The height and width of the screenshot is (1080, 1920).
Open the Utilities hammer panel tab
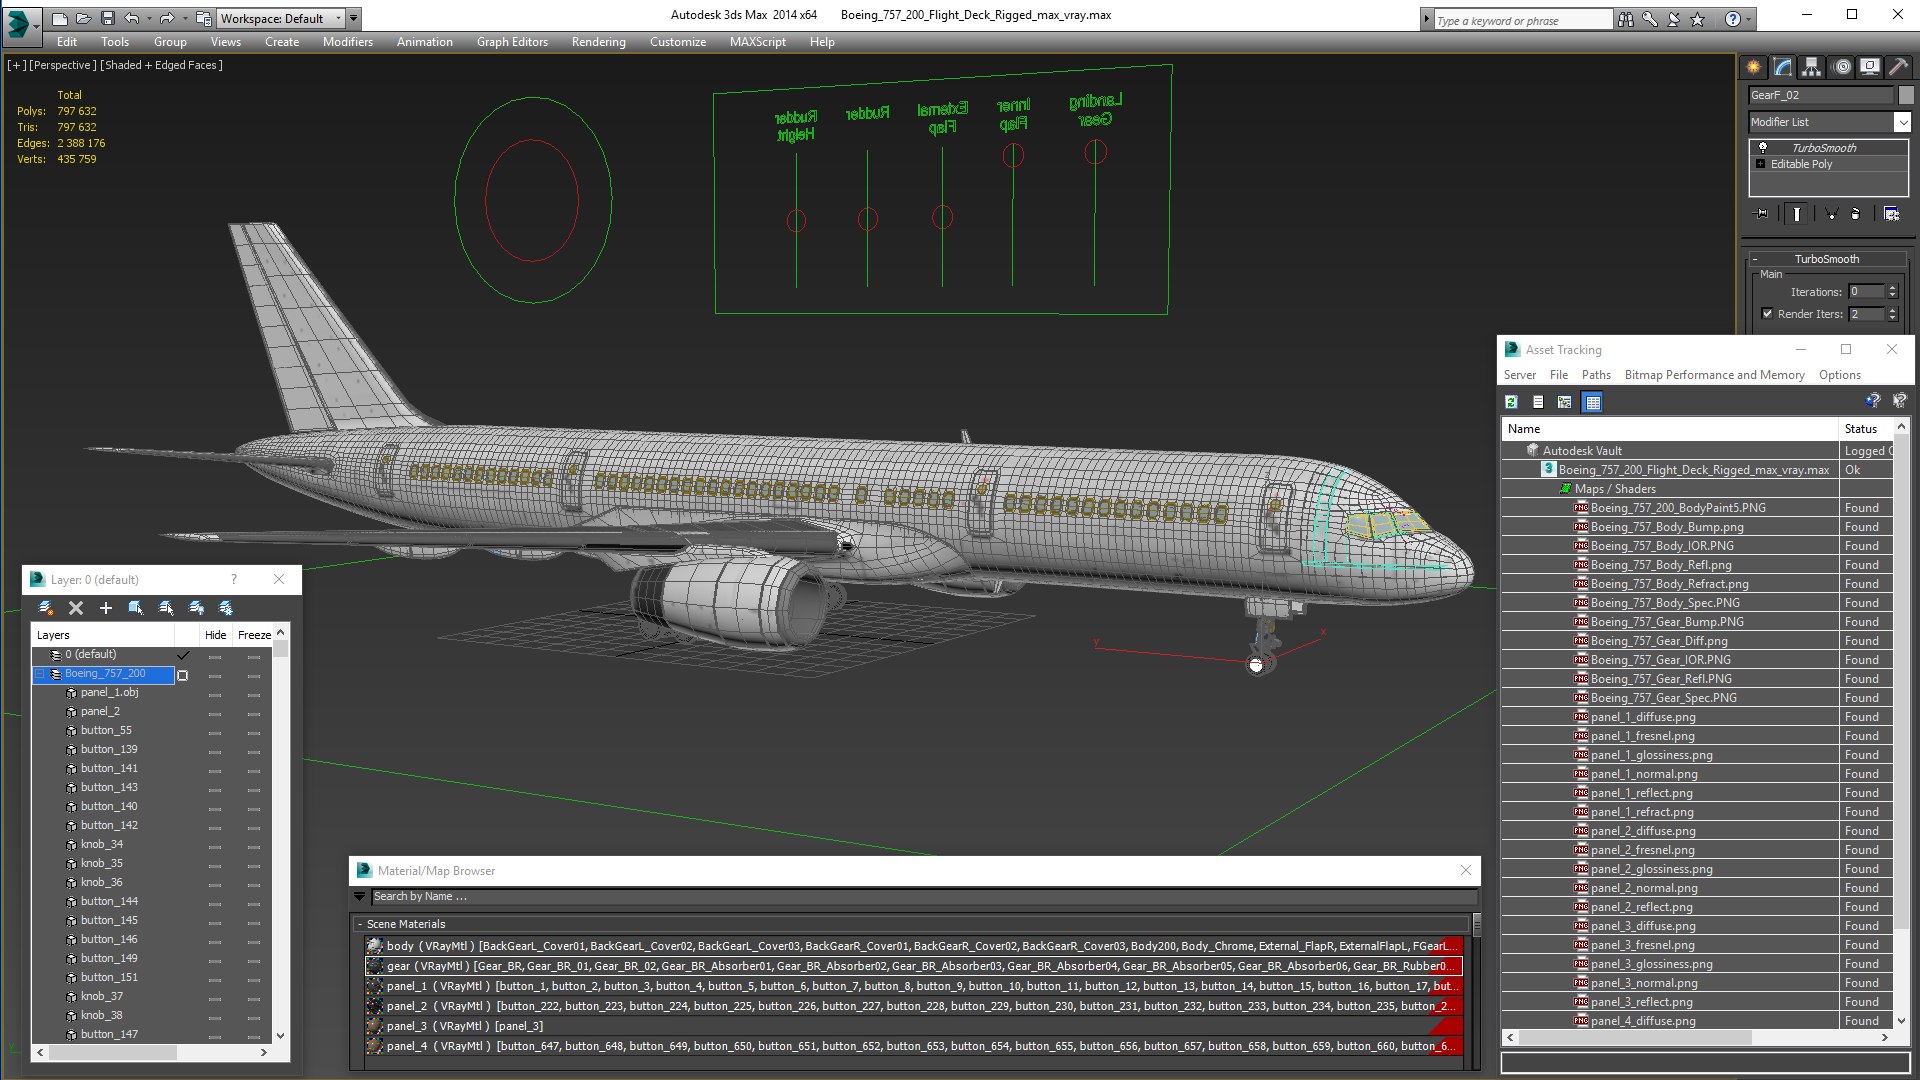tap(1897, 67)
